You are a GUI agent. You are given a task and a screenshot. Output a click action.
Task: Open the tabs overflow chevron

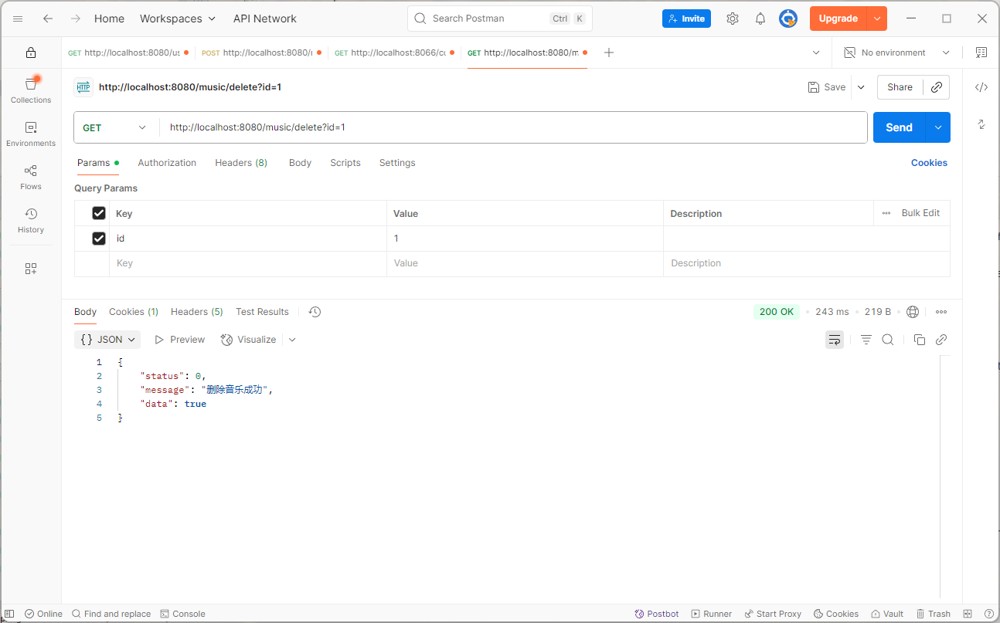pyautogui.click(x=816, y=53)
